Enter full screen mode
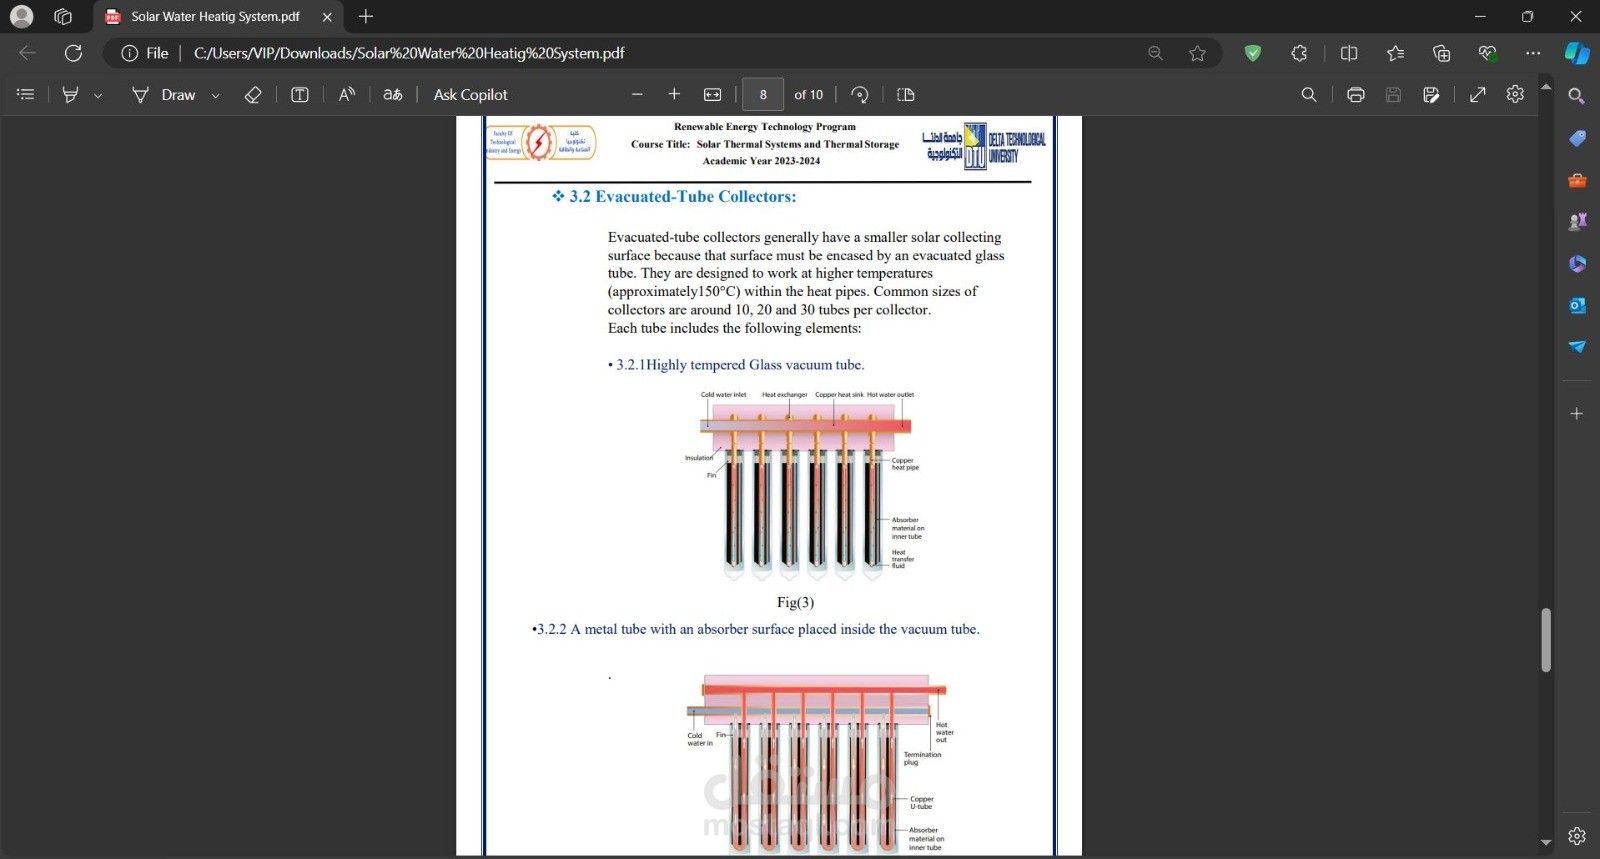The width and height of the screenshot is (1600, 859). pos(1477,94)
